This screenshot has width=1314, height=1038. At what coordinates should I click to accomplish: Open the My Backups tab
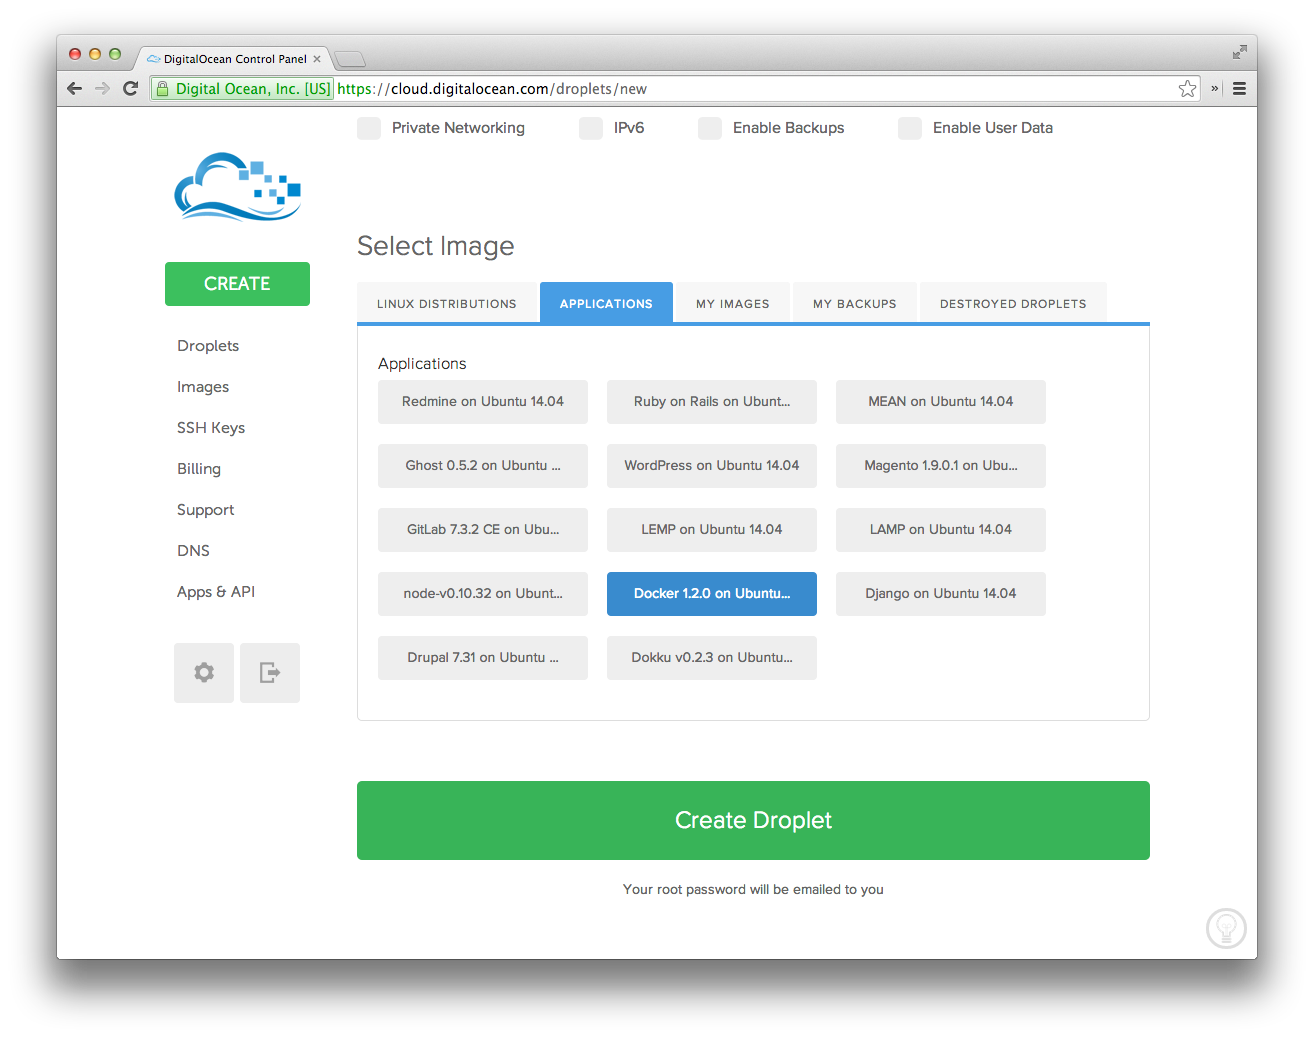pyautogui.click(x=855, y=303)
